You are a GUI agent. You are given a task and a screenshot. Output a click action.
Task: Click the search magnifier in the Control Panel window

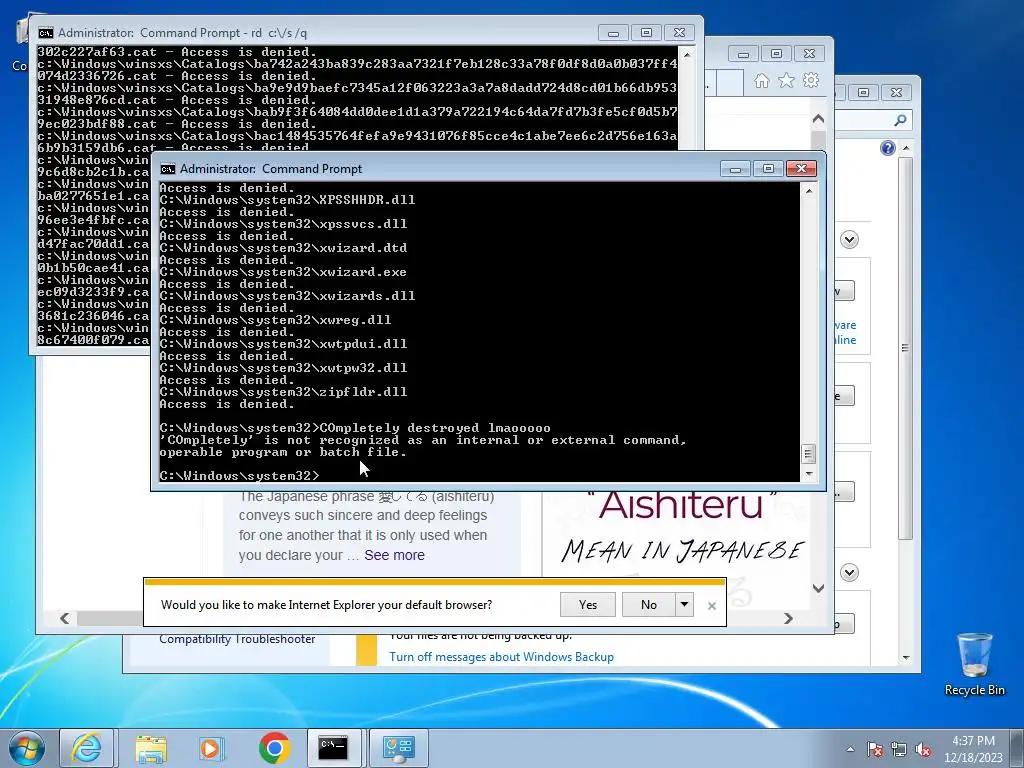coord(901,120)
